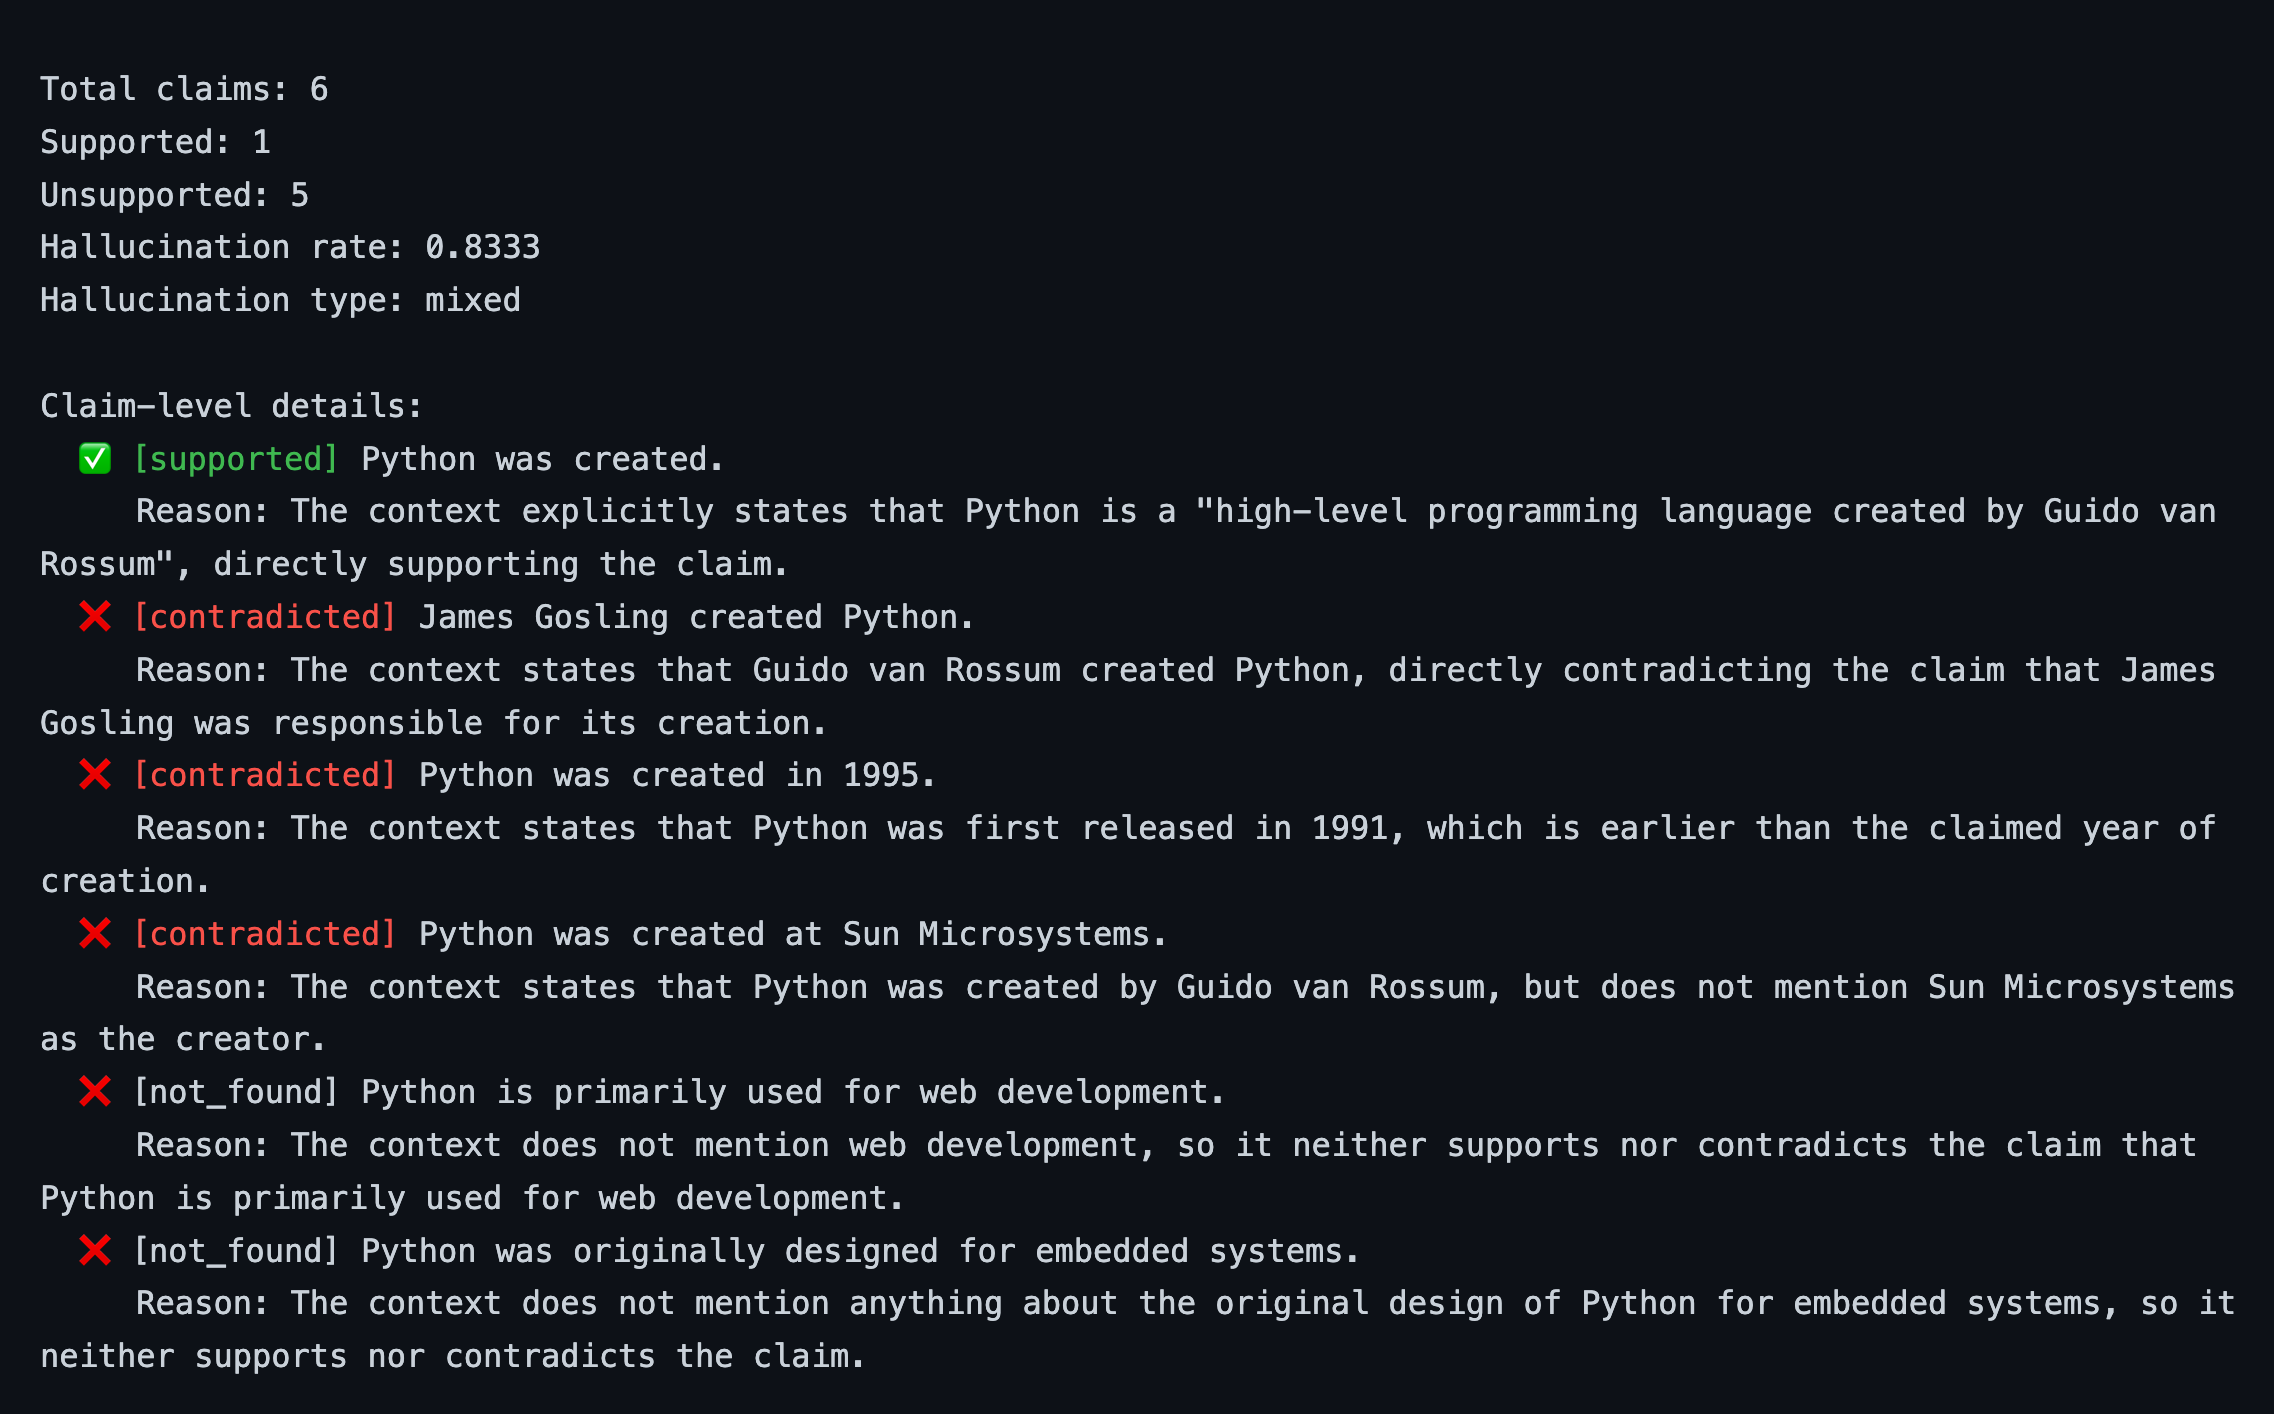Screen dimensions: 2274x1414
Task: Click the green [supported] tag
Action: tap(236, 459)
